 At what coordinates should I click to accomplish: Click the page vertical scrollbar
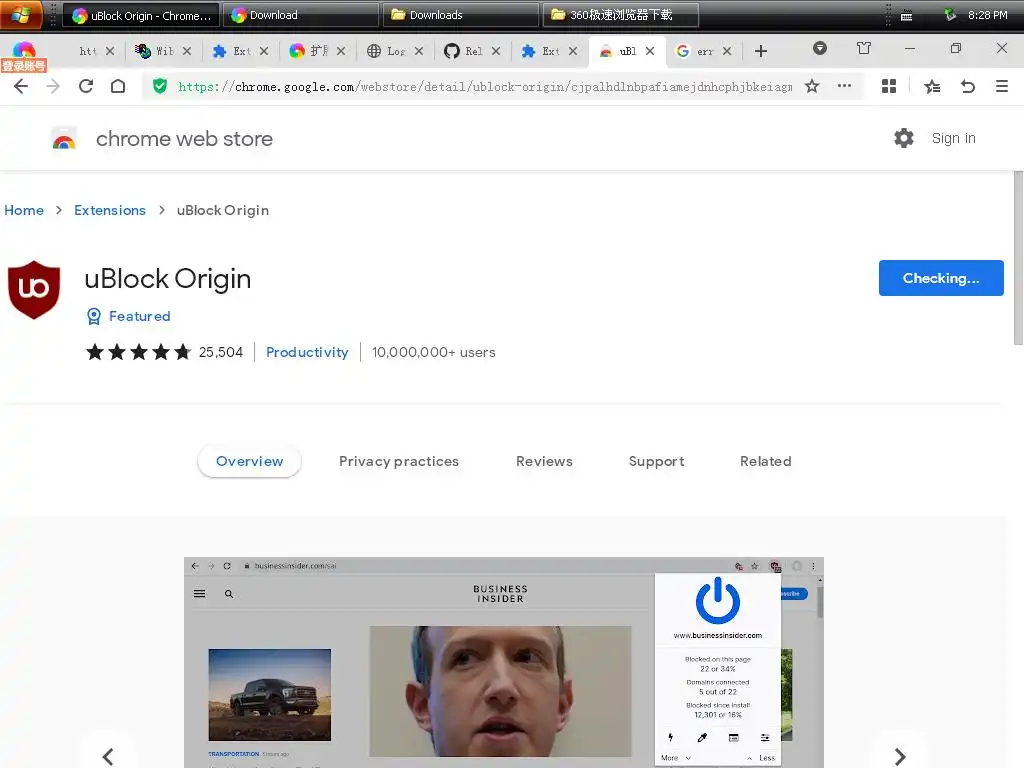1018,258
